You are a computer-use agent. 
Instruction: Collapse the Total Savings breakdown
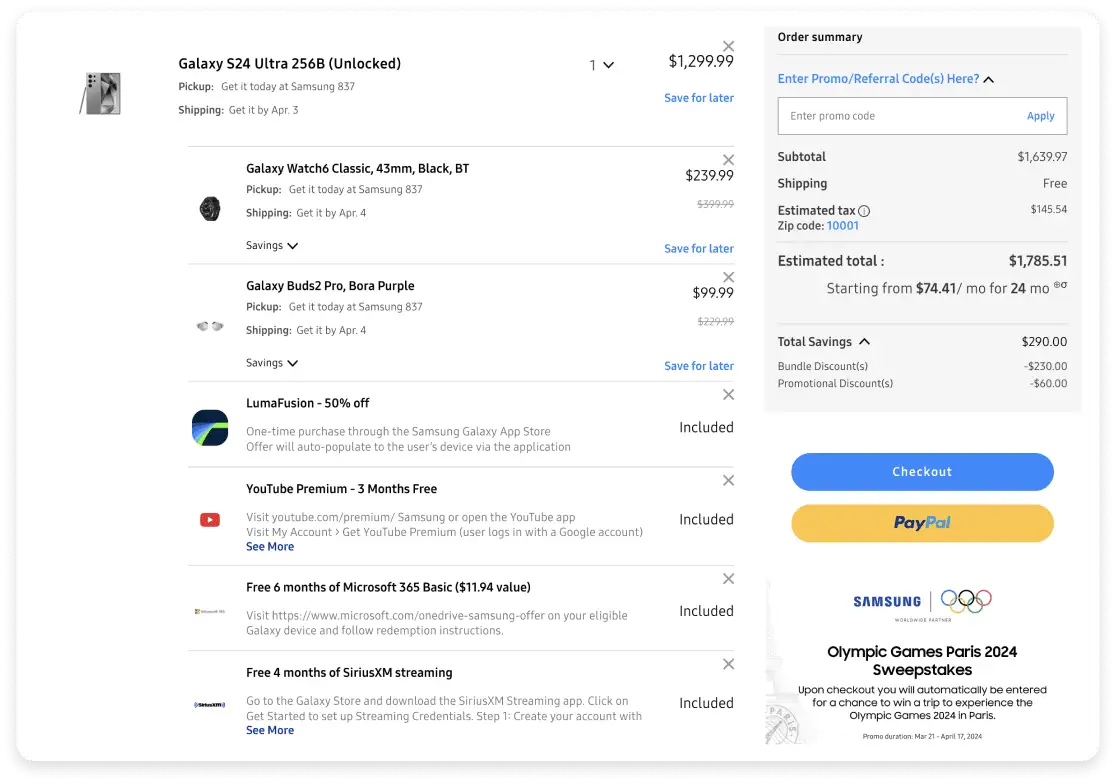pos(864,341)
